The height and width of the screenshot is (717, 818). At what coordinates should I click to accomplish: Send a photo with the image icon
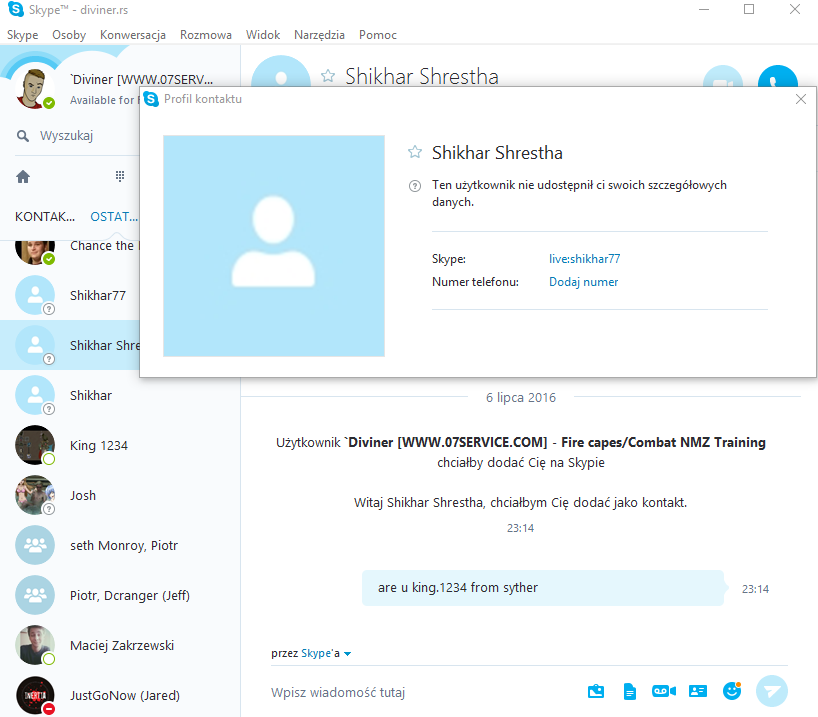[596, 691]
